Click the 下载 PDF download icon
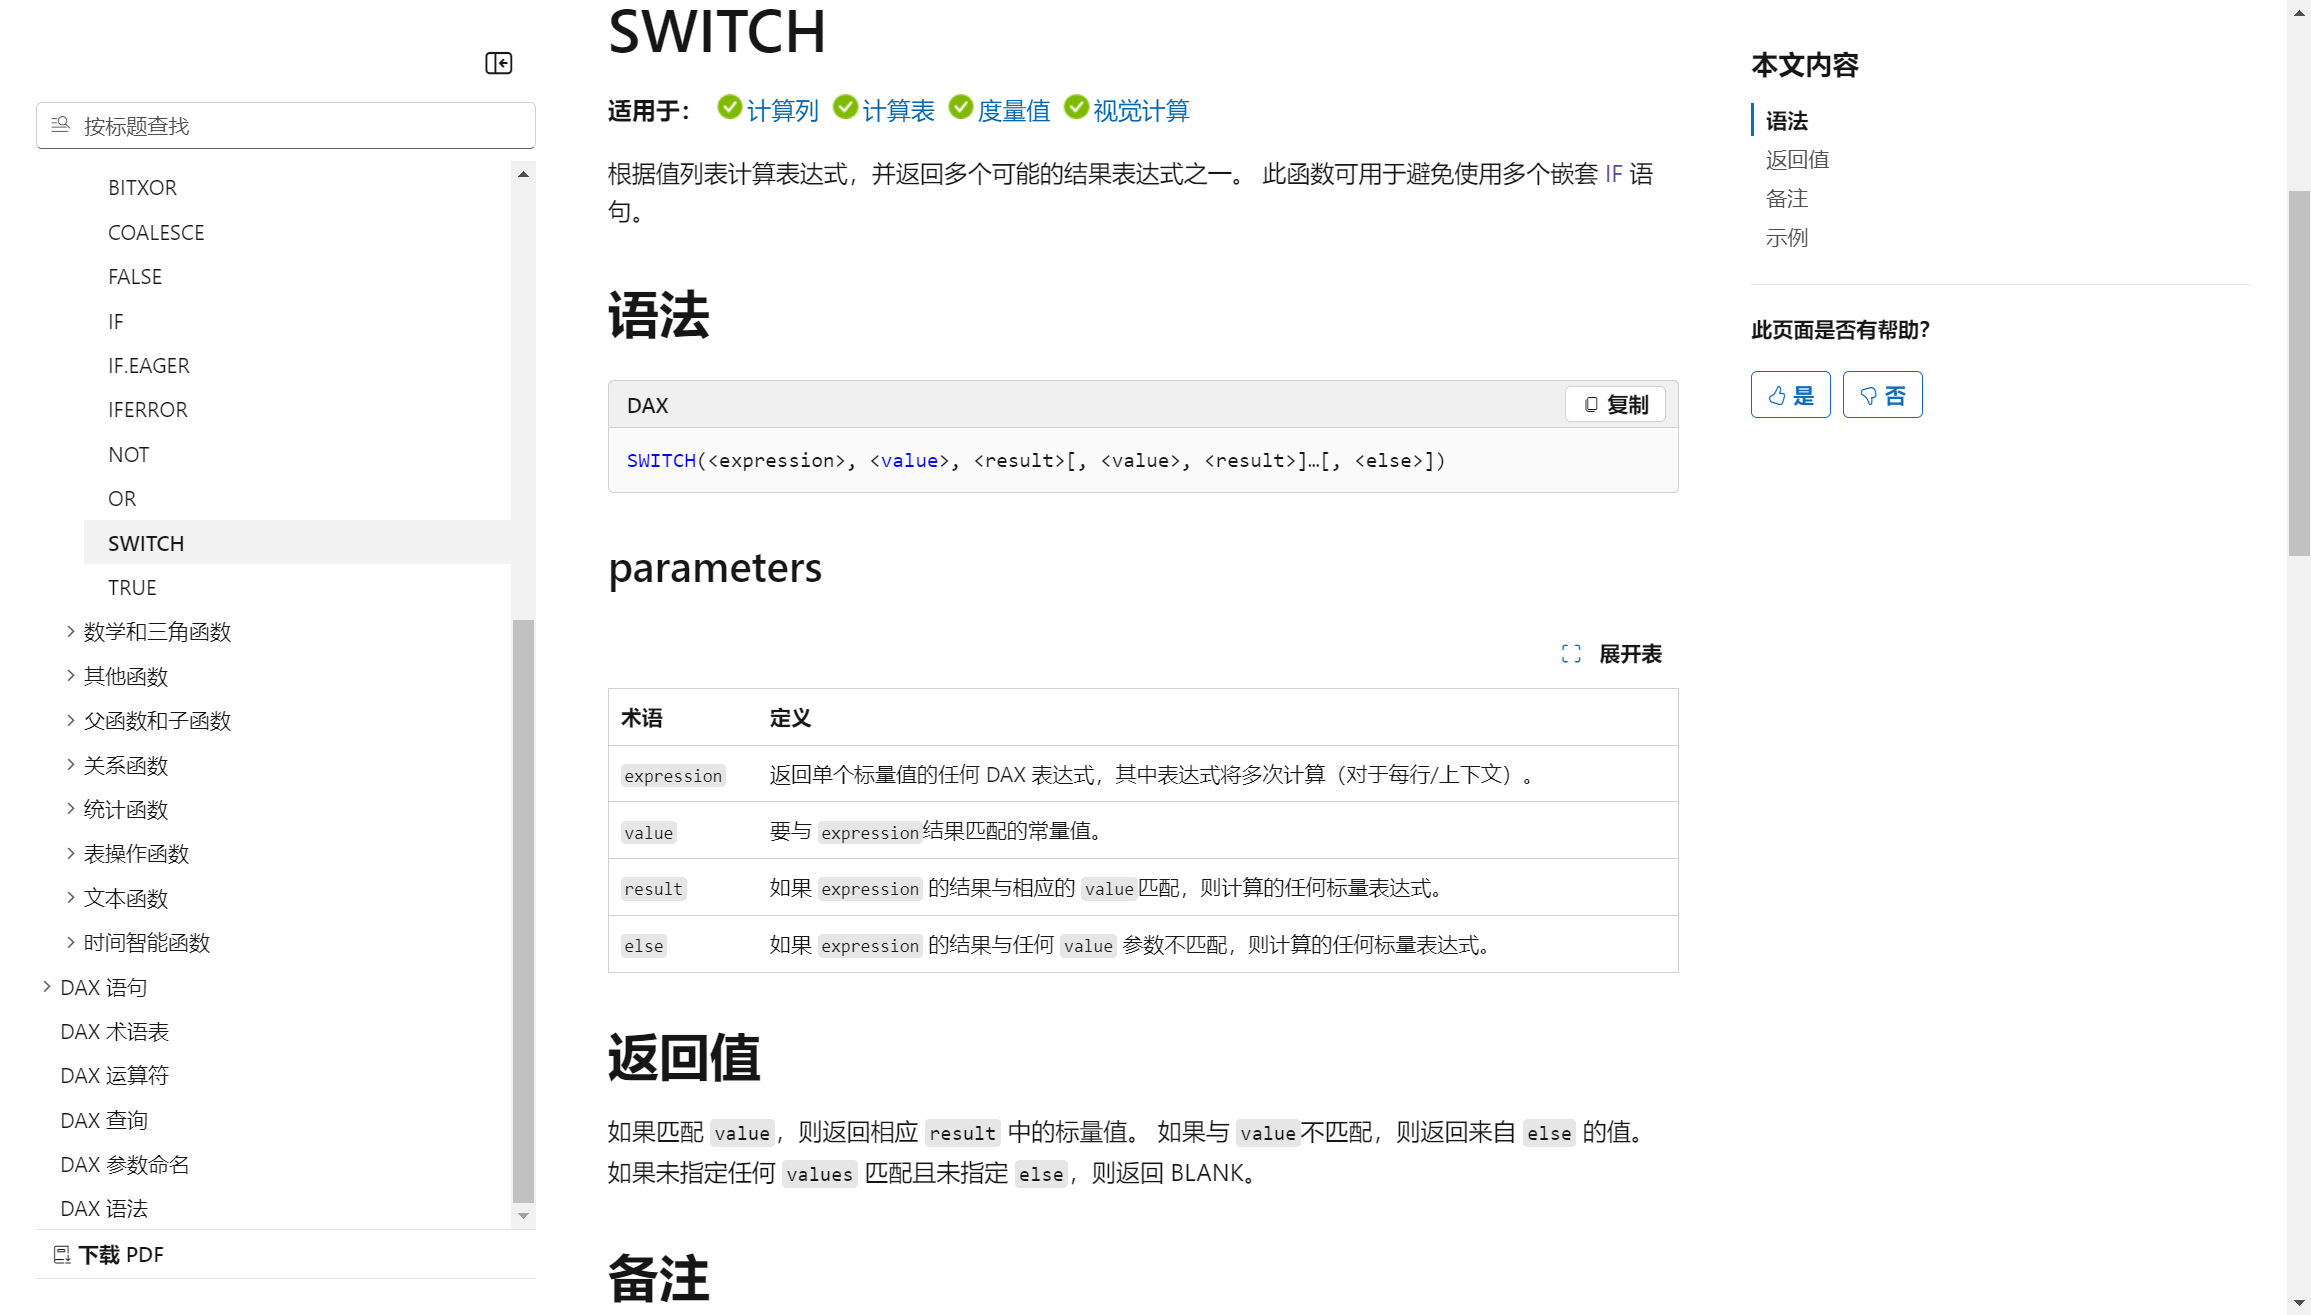The height and width of the screenshot is (1315, 2311). coord(62,1254)
